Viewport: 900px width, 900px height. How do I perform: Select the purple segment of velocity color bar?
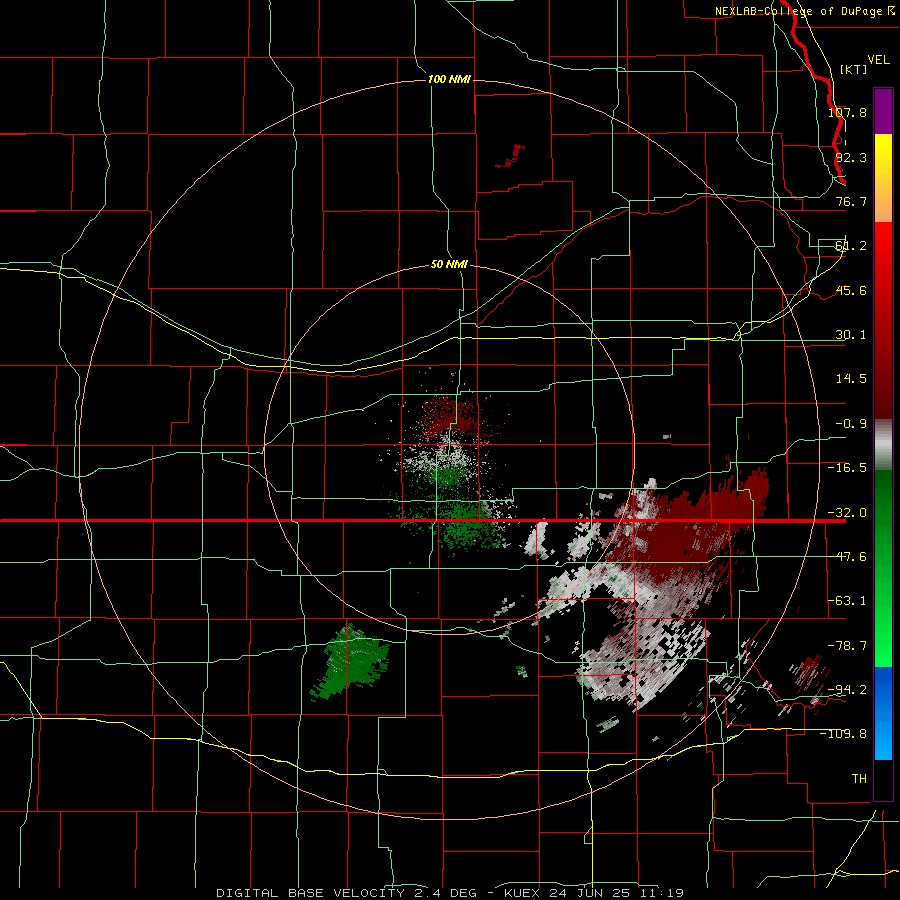click(x=883, y=111)
